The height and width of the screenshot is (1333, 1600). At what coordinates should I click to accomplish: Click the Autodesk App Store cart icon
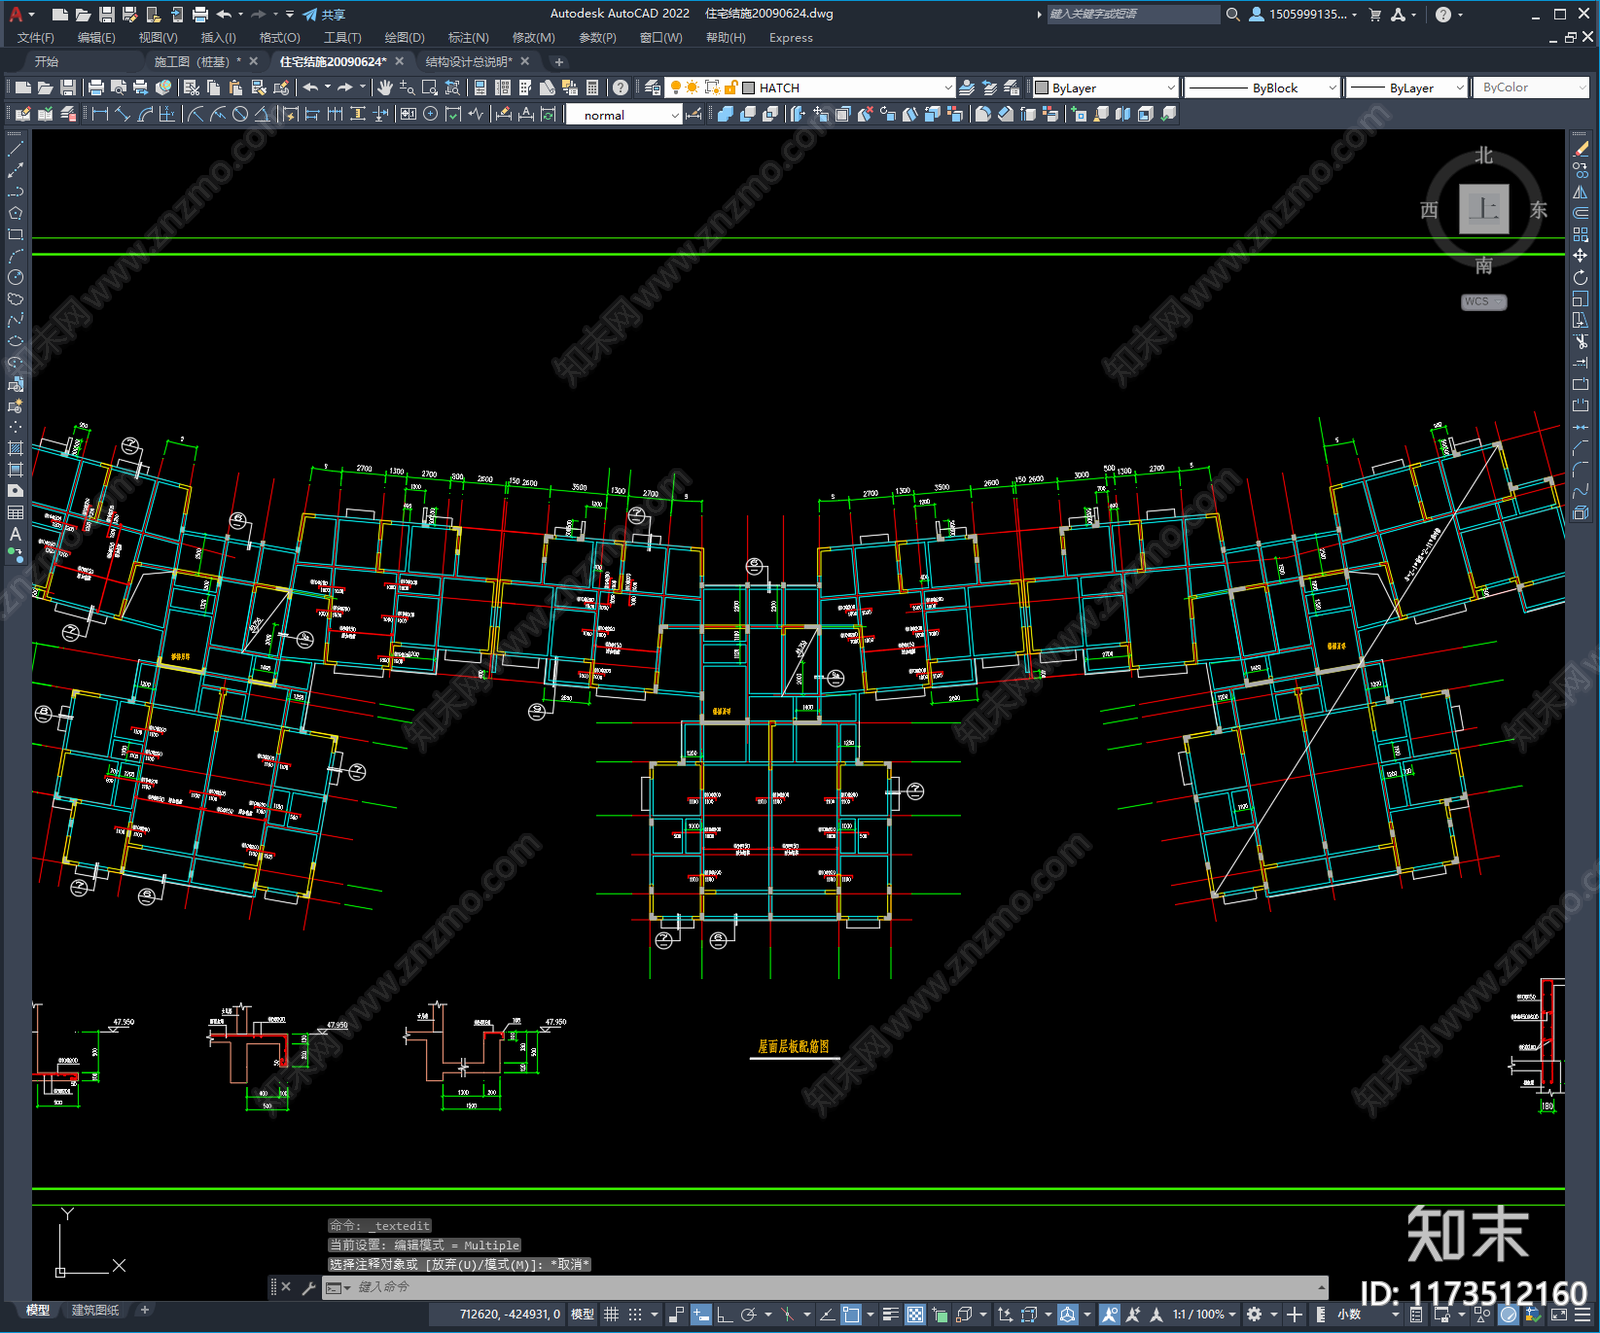point(1375,14)
